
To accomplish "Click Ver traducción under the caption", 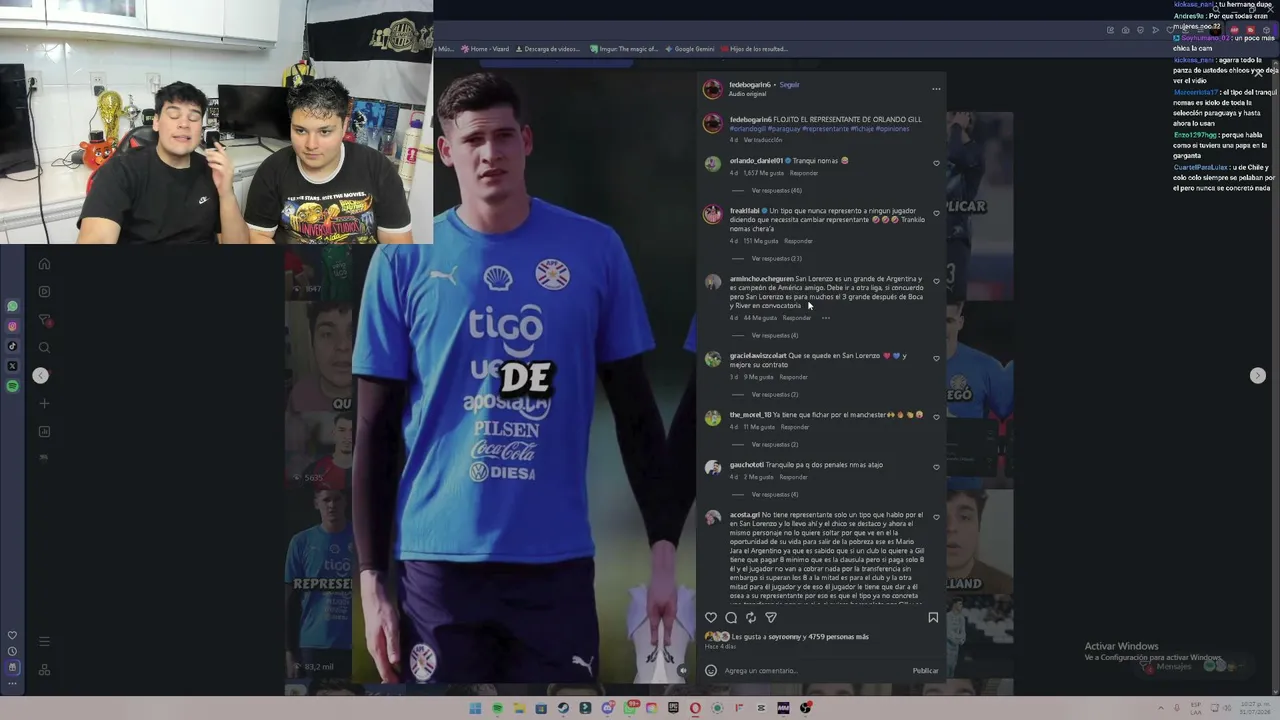I will tap(763, 140).
